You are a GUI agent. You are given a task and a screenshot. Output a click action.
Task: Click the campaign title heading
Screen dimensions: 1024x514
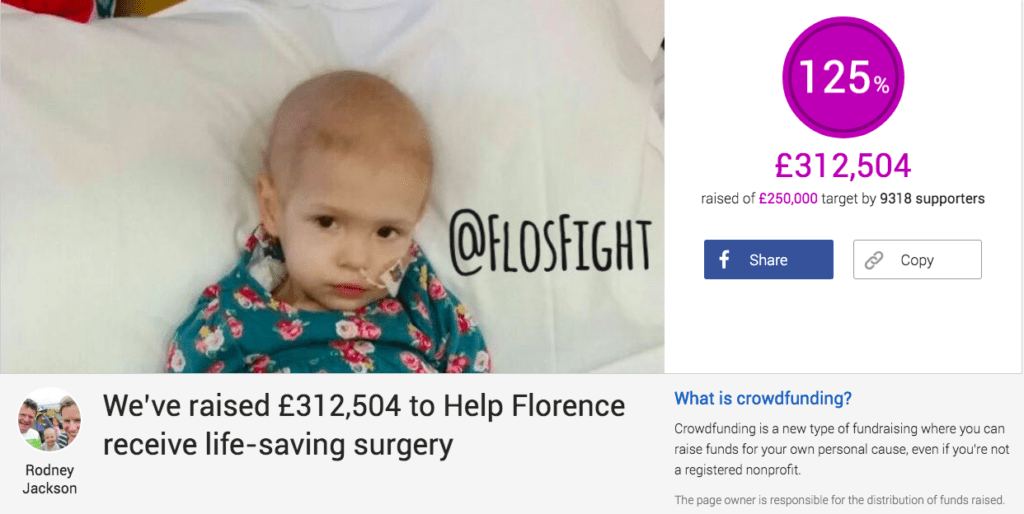[x=364, y=426]
